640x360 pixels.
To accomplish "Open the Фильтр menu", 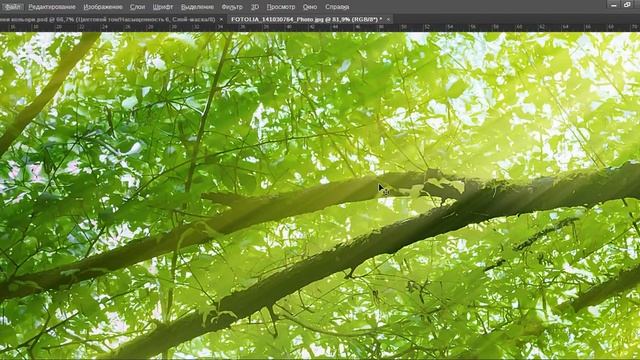I will coord(232,7).
